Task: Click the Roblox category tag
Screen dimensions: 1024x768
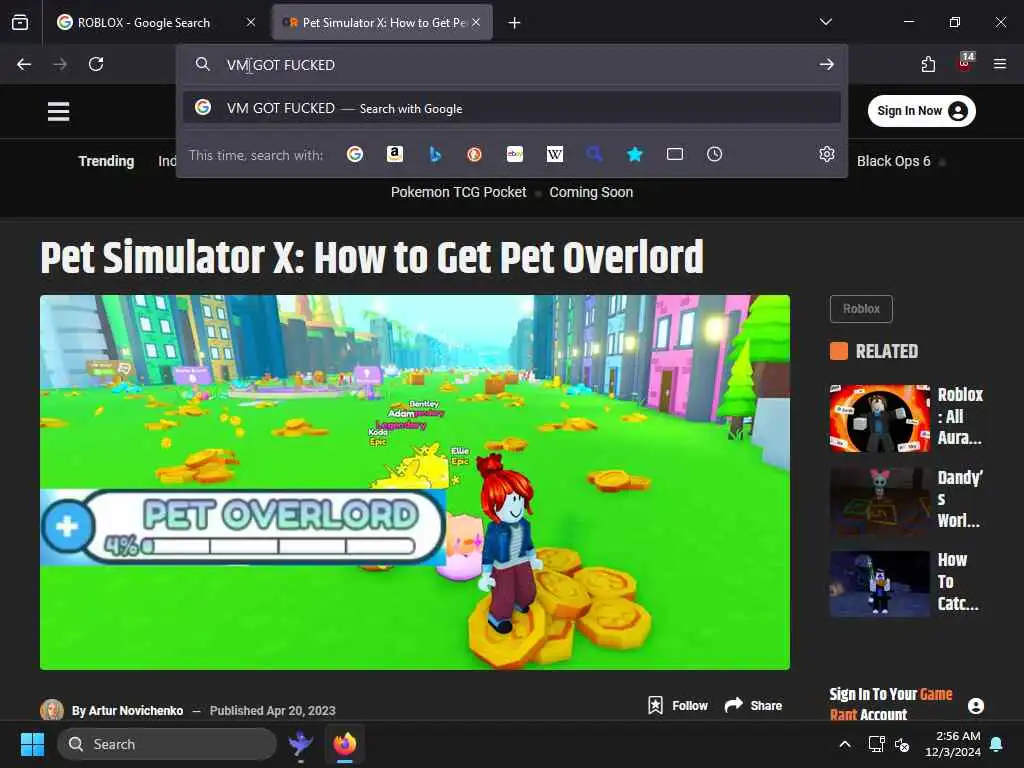Action: [861, 309]
